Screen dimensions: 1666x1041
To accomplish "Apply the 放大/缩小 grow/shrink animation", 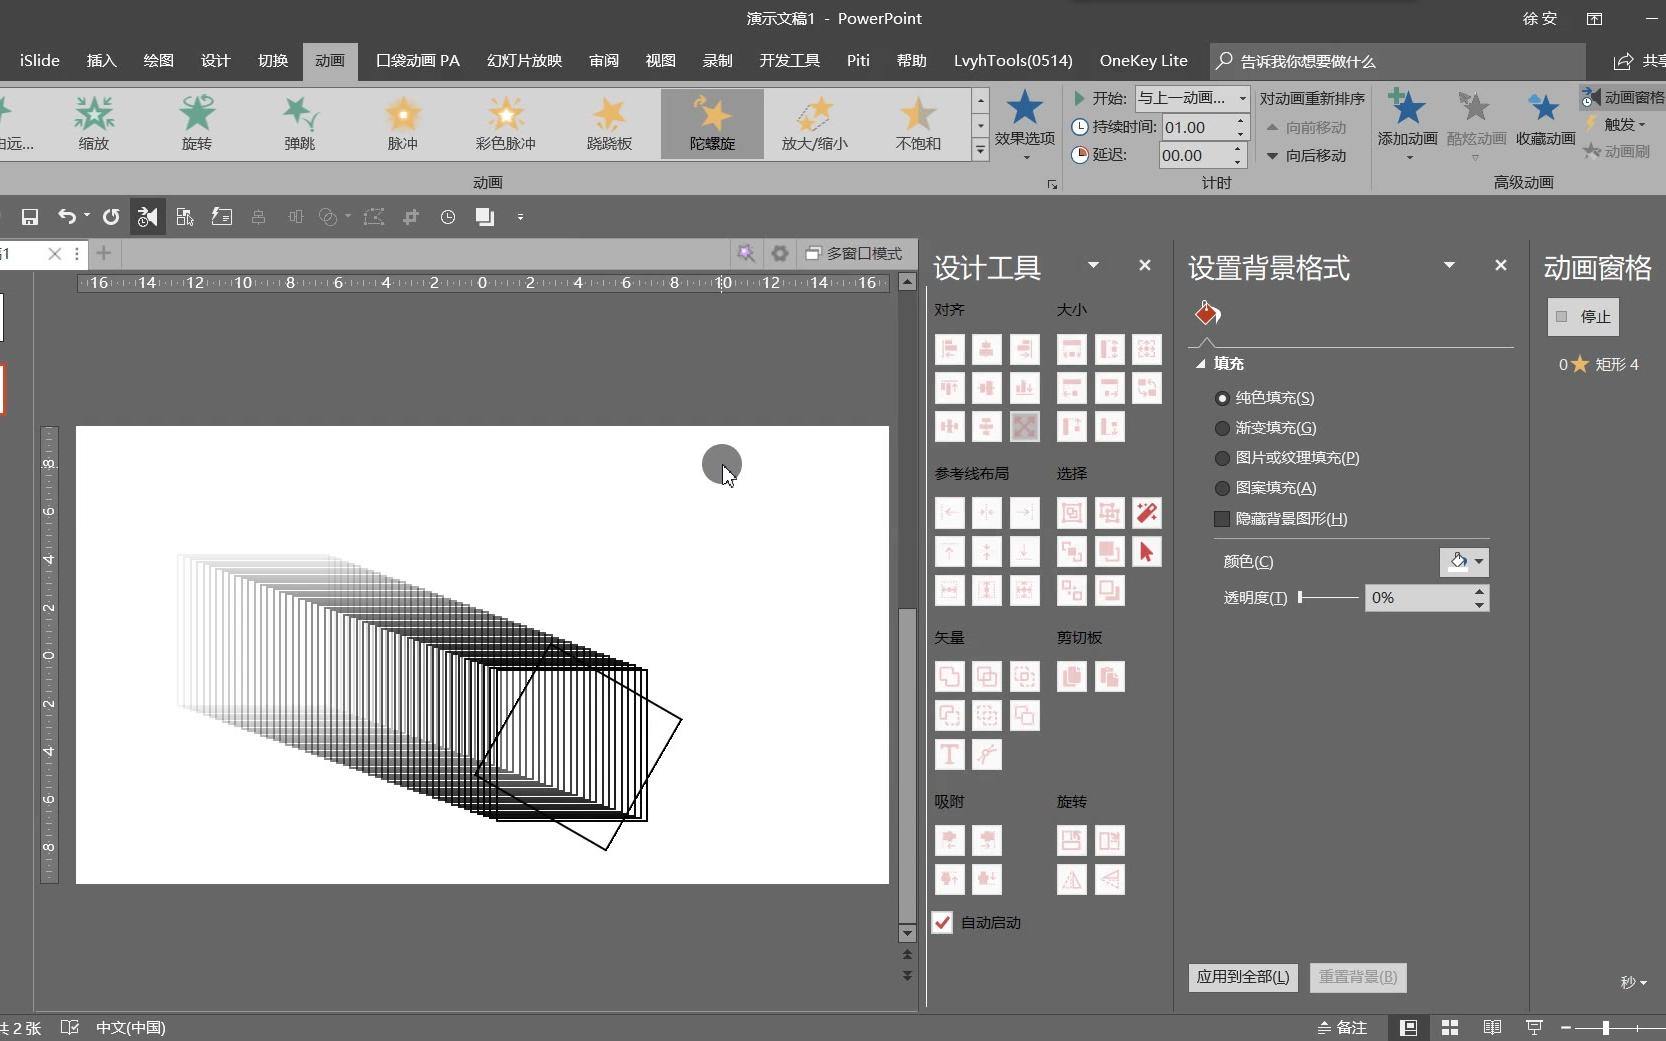I will click(x=815, y=123).
